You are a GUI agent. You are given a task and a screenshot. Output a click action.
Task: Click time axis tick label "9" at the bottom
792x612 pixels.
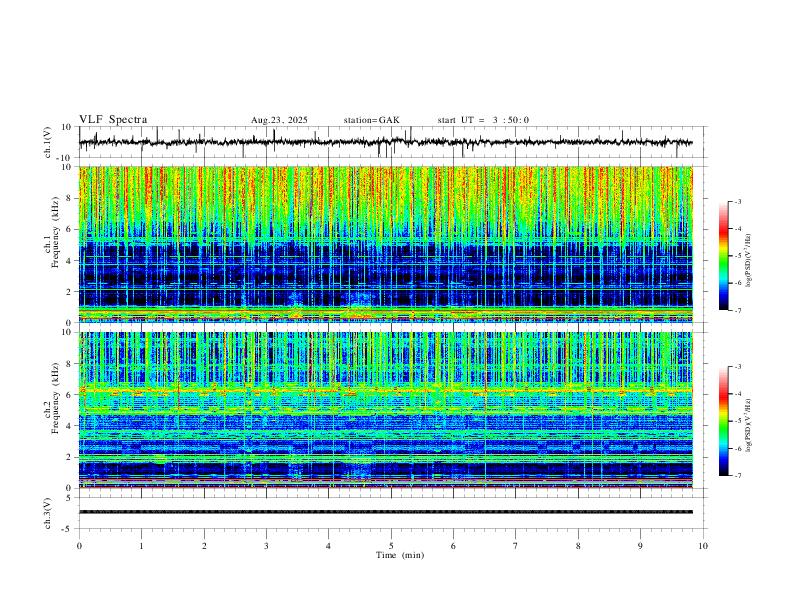coord(640,546)
